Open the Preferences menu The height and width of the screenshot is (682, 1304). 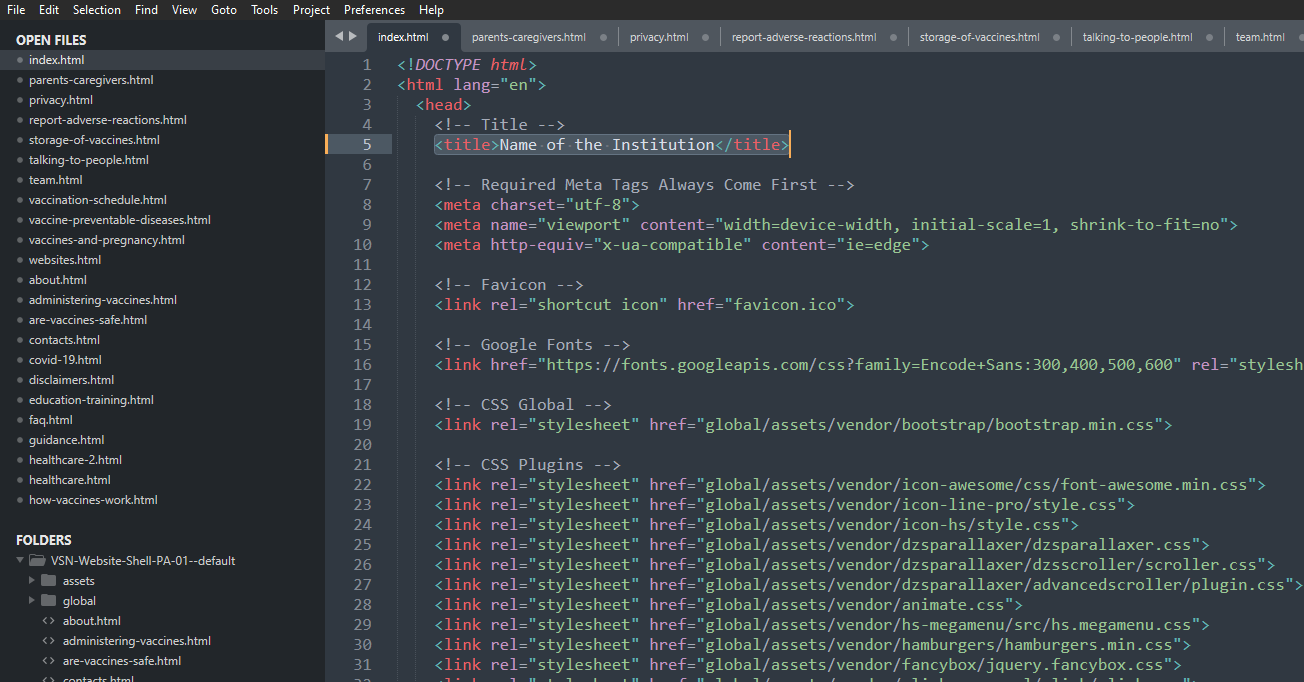374,10
